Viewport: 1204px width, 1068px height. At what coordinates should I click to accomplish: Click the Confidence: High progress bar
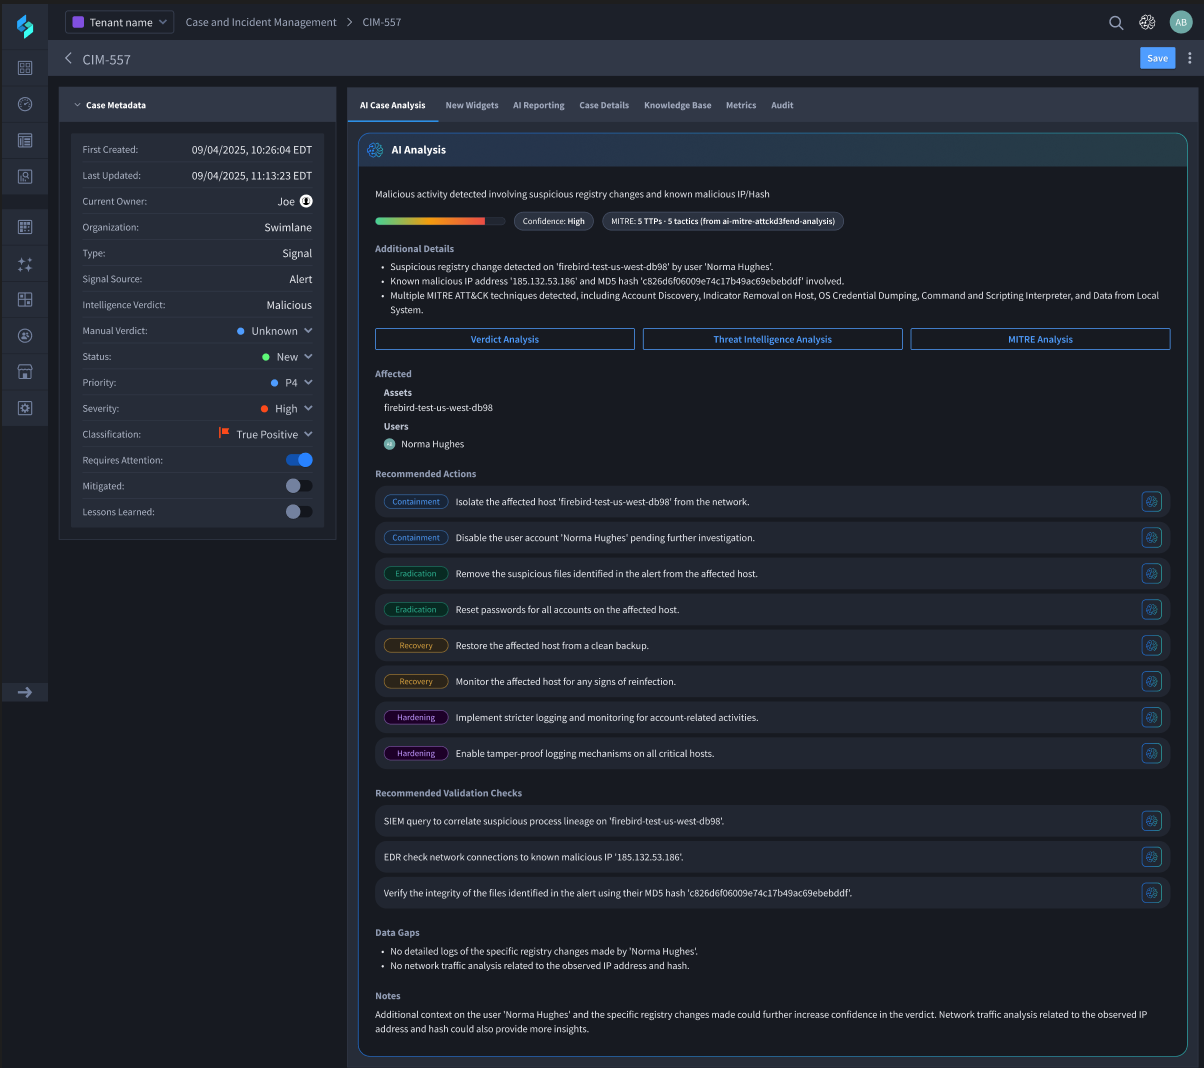[438, 222]
